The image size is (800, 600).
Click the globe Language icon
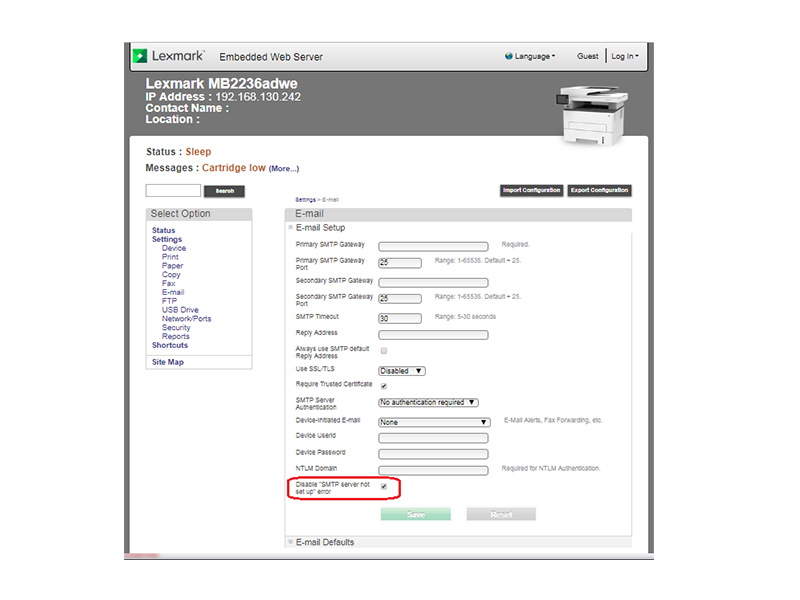(x=509, y=57)
